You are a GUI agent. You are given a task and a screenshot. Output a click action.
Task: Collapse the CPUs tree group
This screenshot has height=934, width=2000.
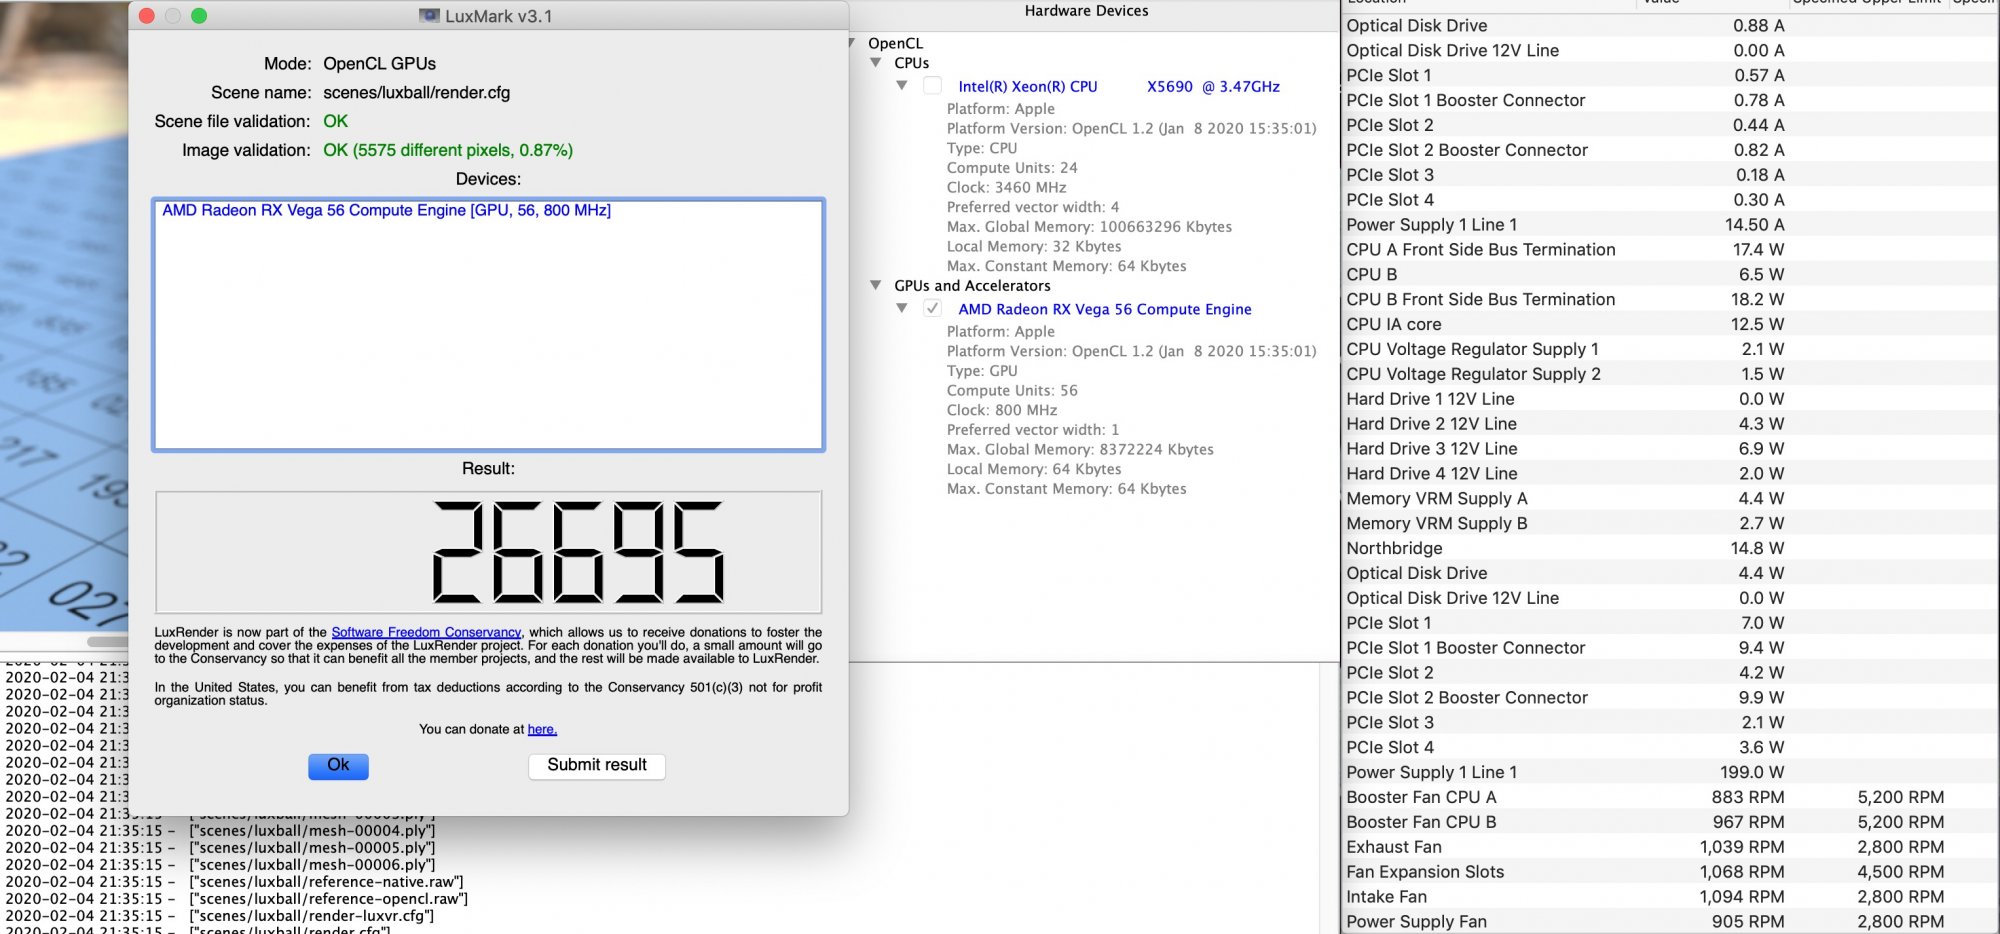pos(876,63)
